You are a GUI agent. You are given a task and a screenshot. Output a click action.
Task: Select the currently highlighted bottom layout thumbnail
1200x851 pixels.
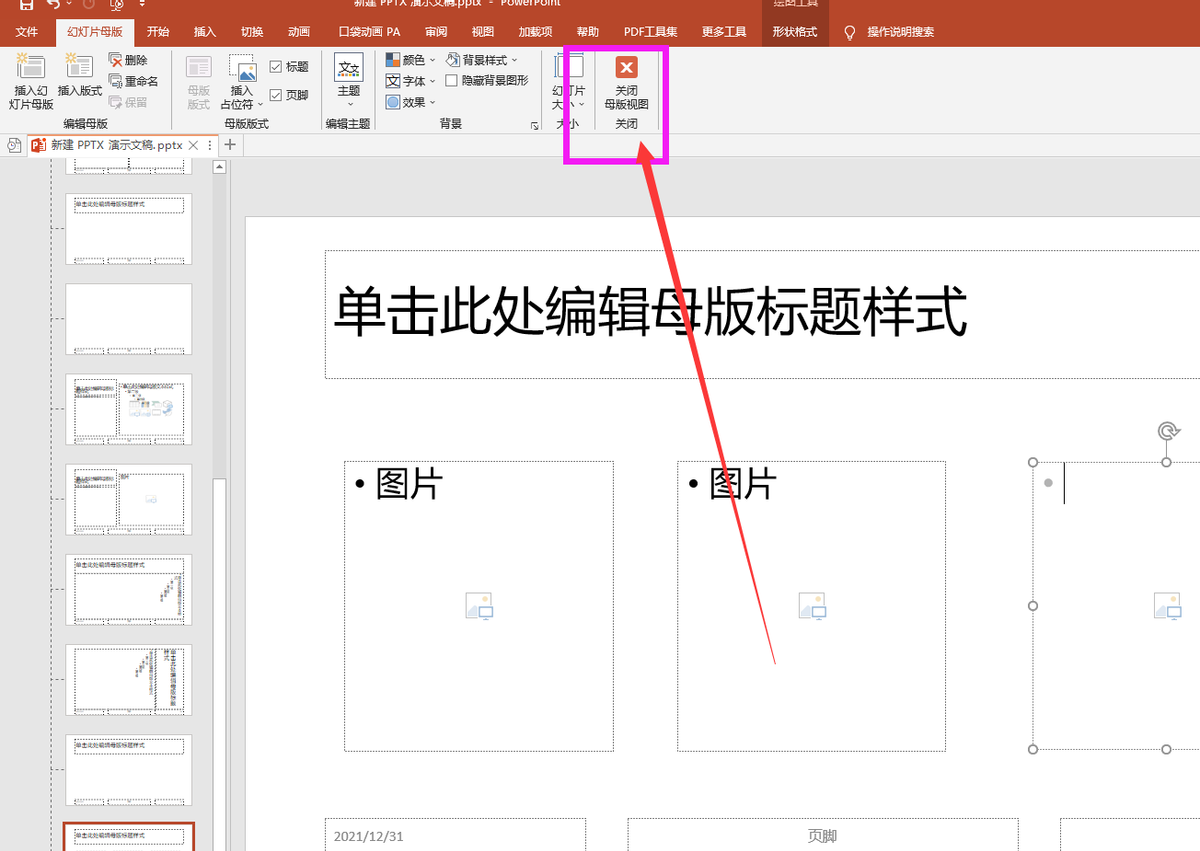click(128, 837)
